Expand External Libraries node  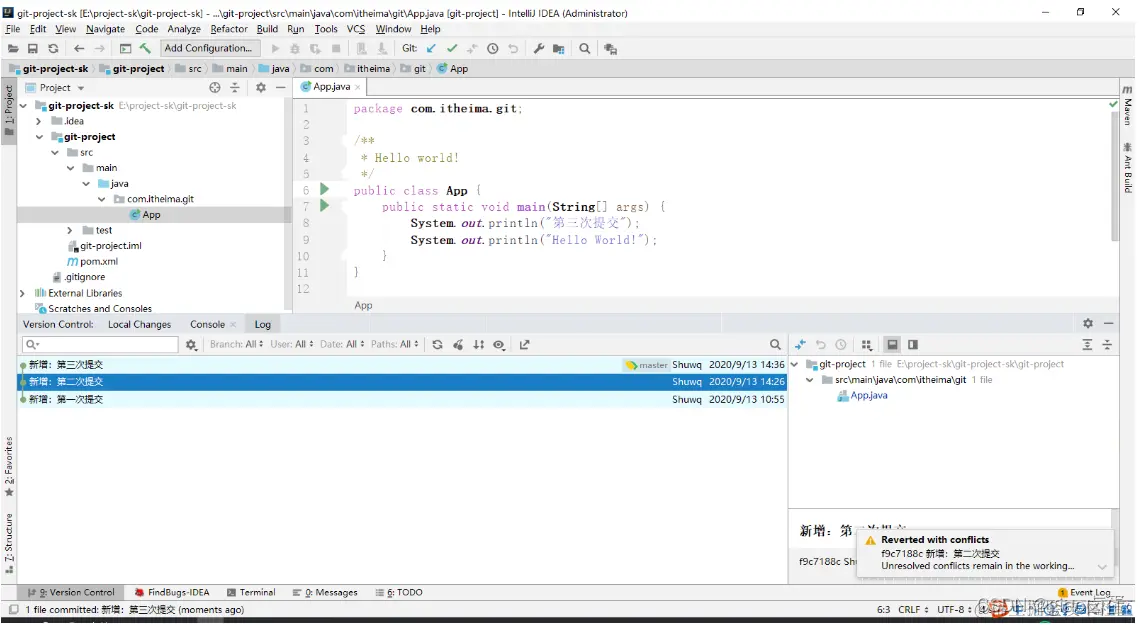[x=23, y=294]
